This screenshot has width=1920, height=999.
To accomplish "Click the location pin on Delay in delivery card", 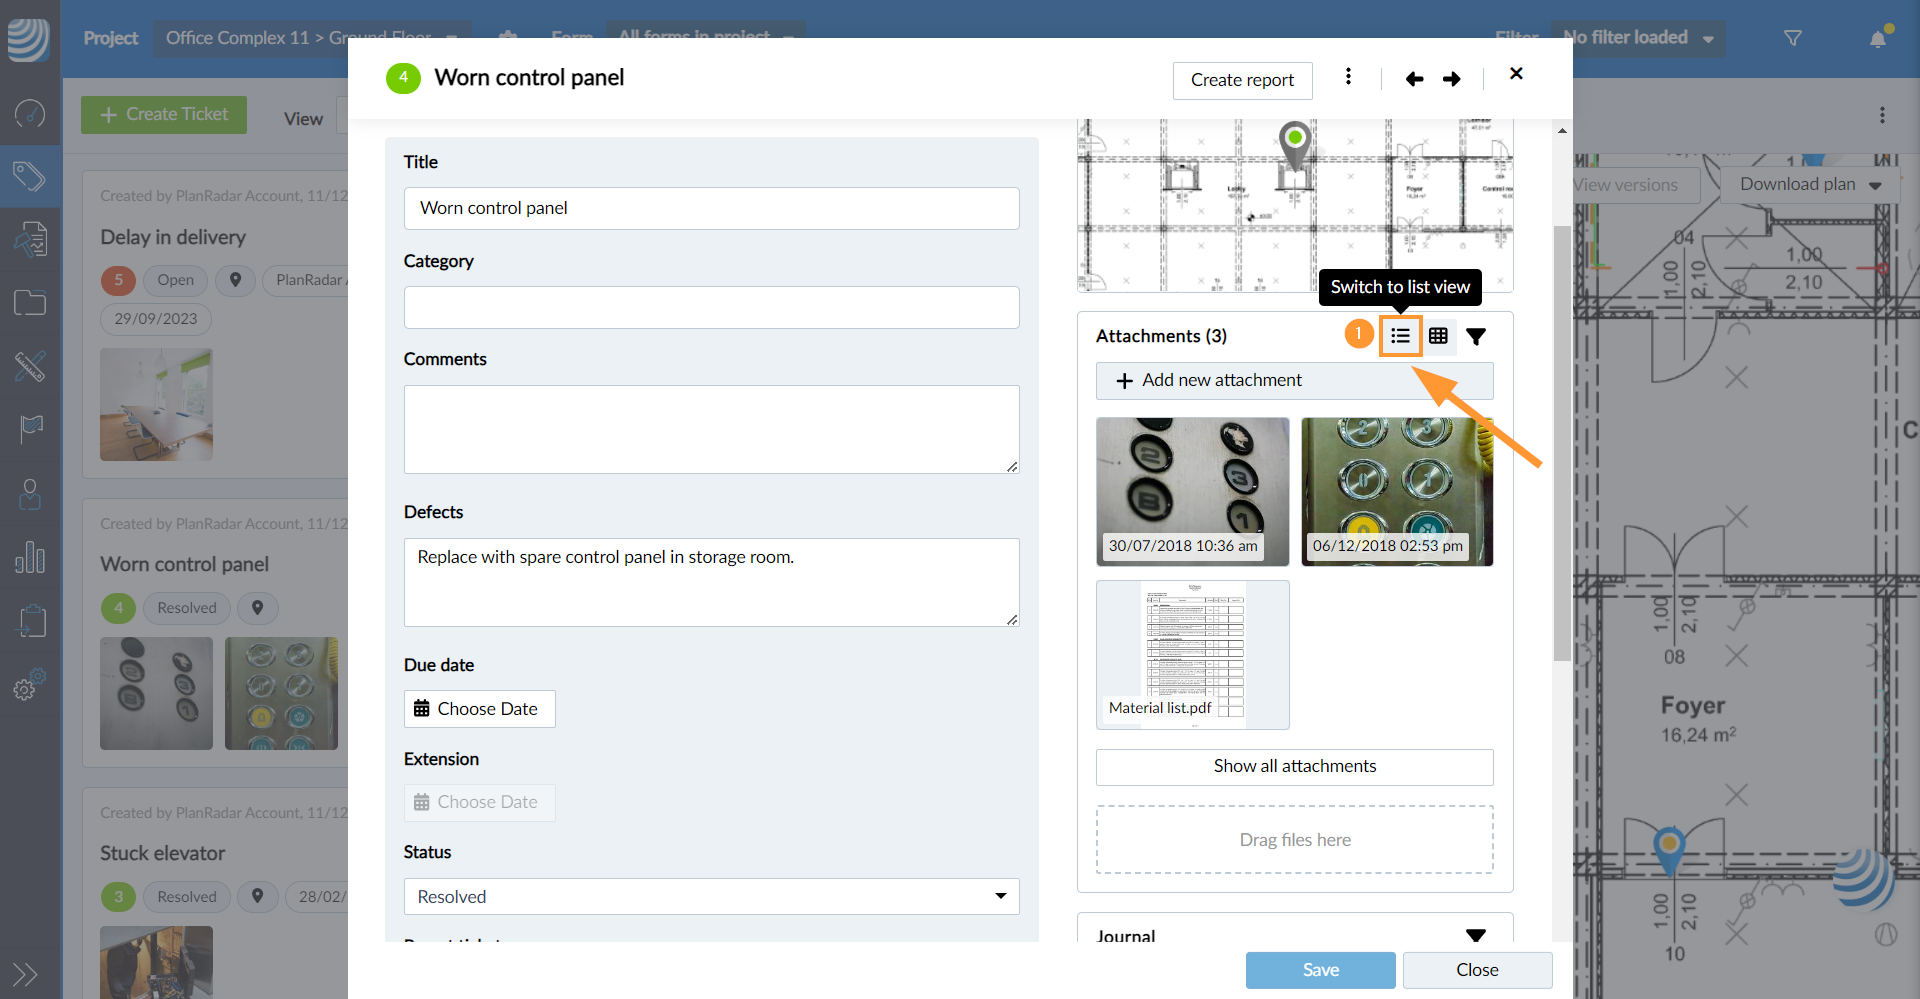I will click(x=236, y=280).
